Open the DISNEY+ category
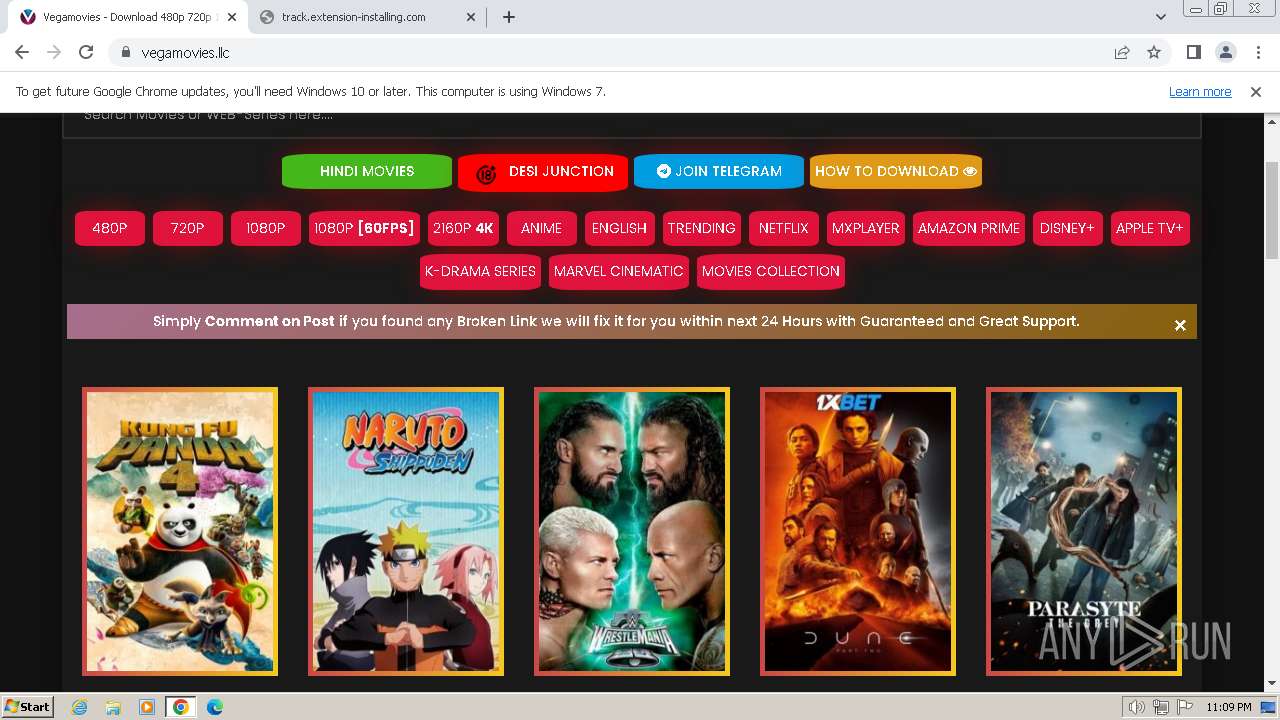This screenshot has width=1280, height=720. tap(1068, 228)
